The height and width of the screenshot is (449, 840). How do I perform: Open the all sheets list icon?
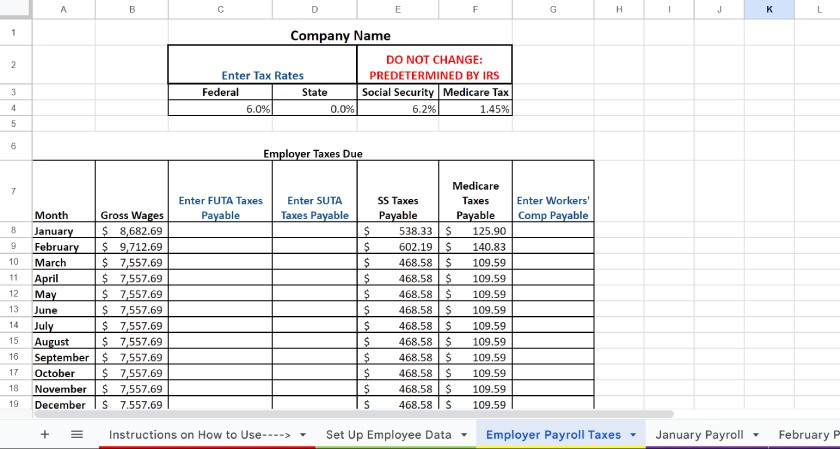tap(77, 435)
